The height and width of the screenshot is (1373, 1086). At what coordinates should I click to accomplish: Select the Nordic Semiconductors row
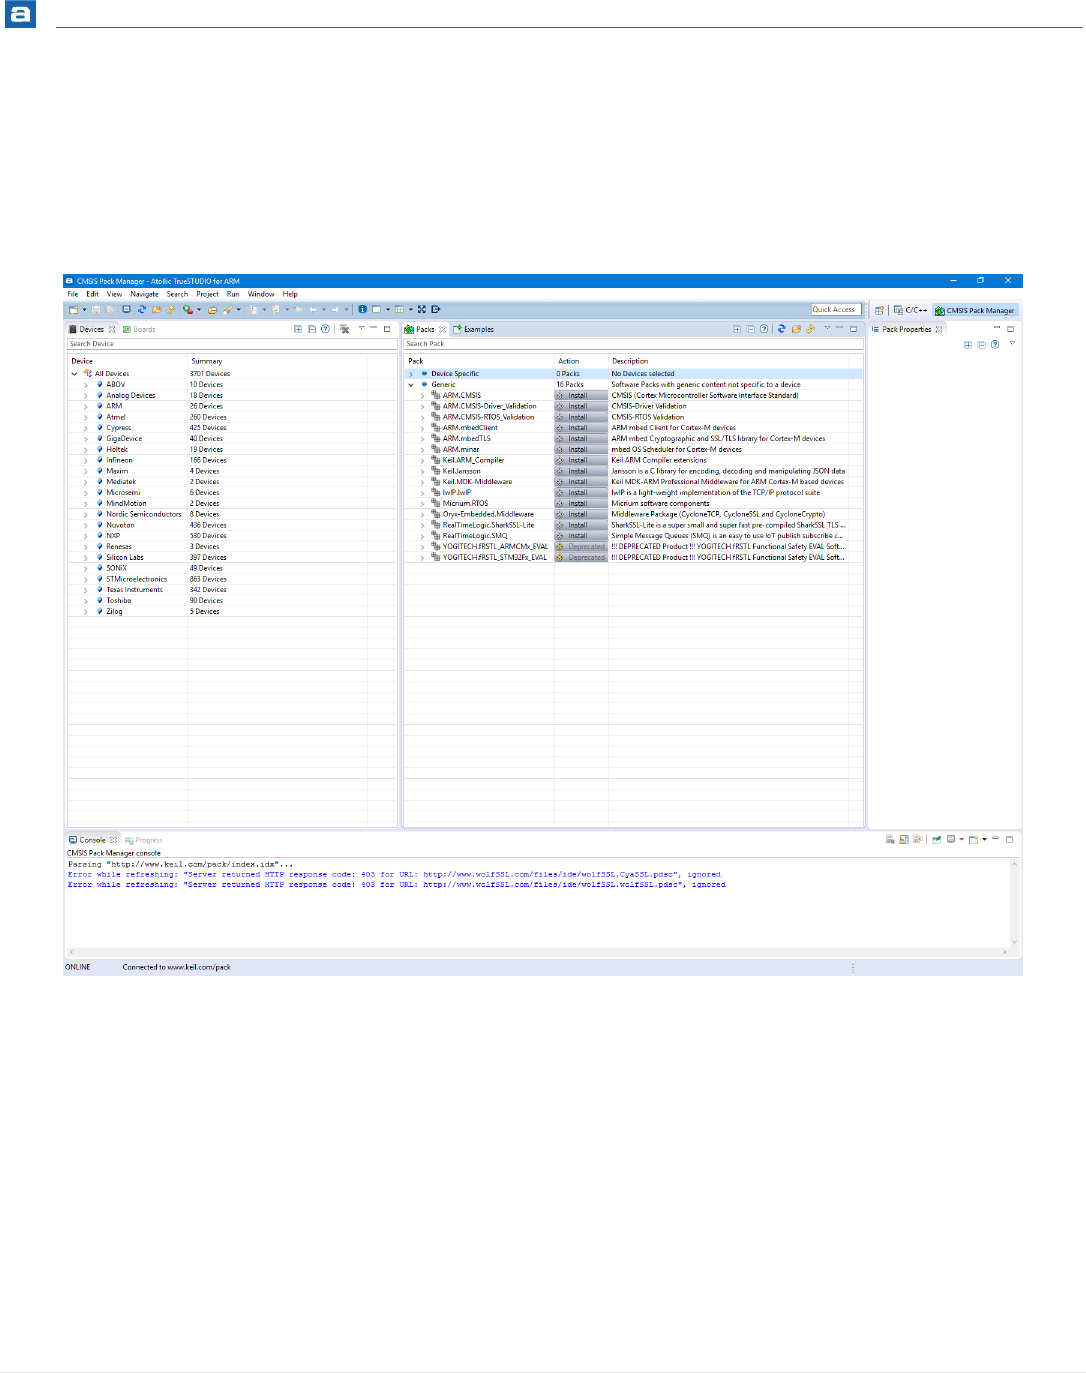click(232, 514)
